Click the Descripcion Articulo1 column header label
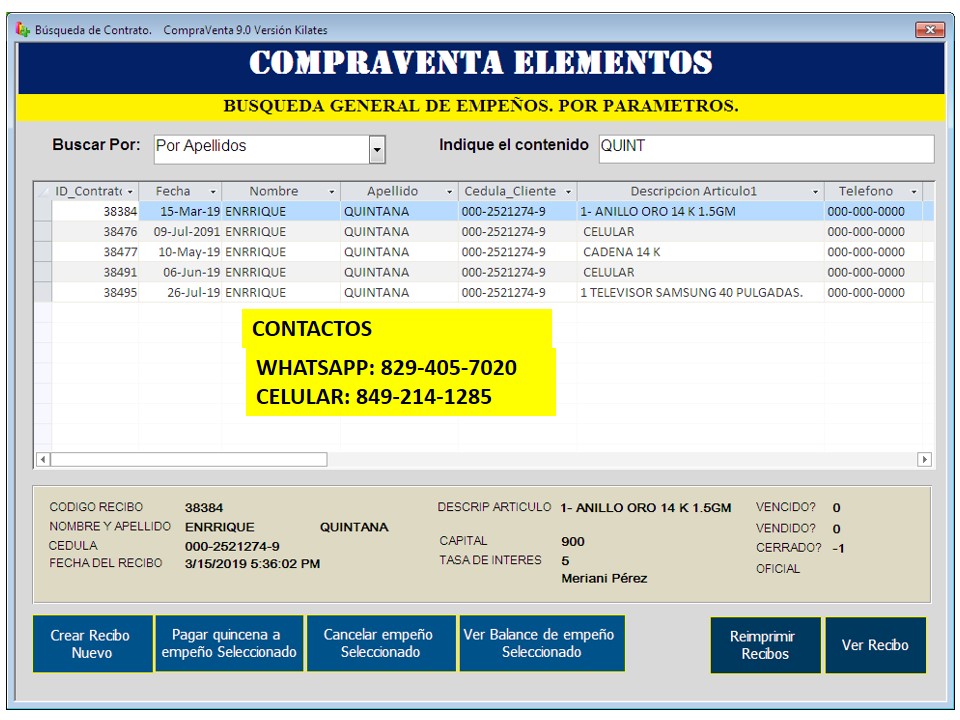 [694, 191]
